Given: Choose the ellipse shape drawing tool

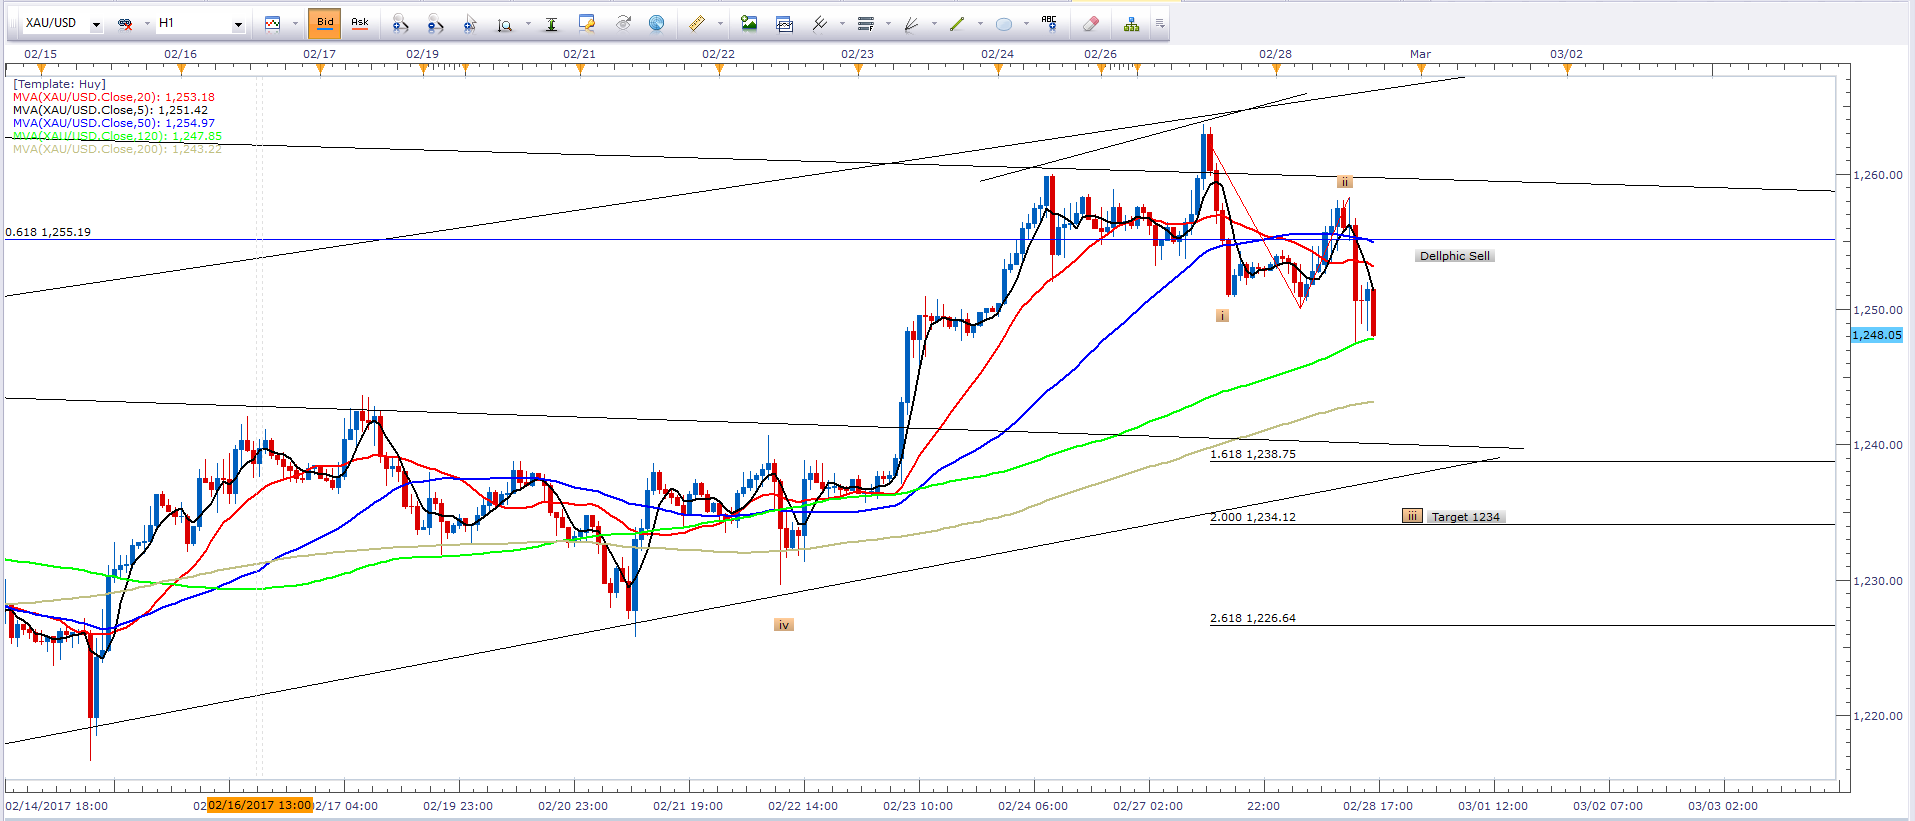Looking at the screenshot, I should (x=1004, y=24).
